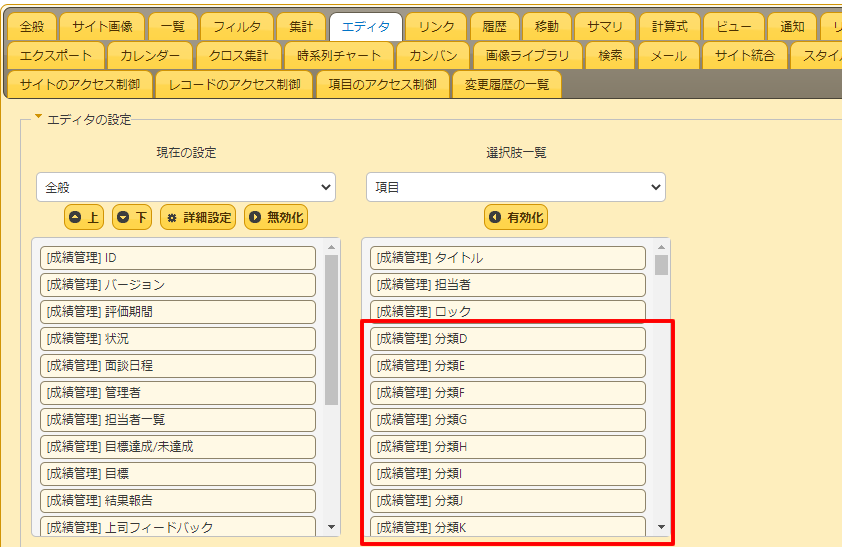Image resolution: width=842 pixels, height=547 pixels.
Task: Open the リンク tab
Action: click(x=436, y=26)
